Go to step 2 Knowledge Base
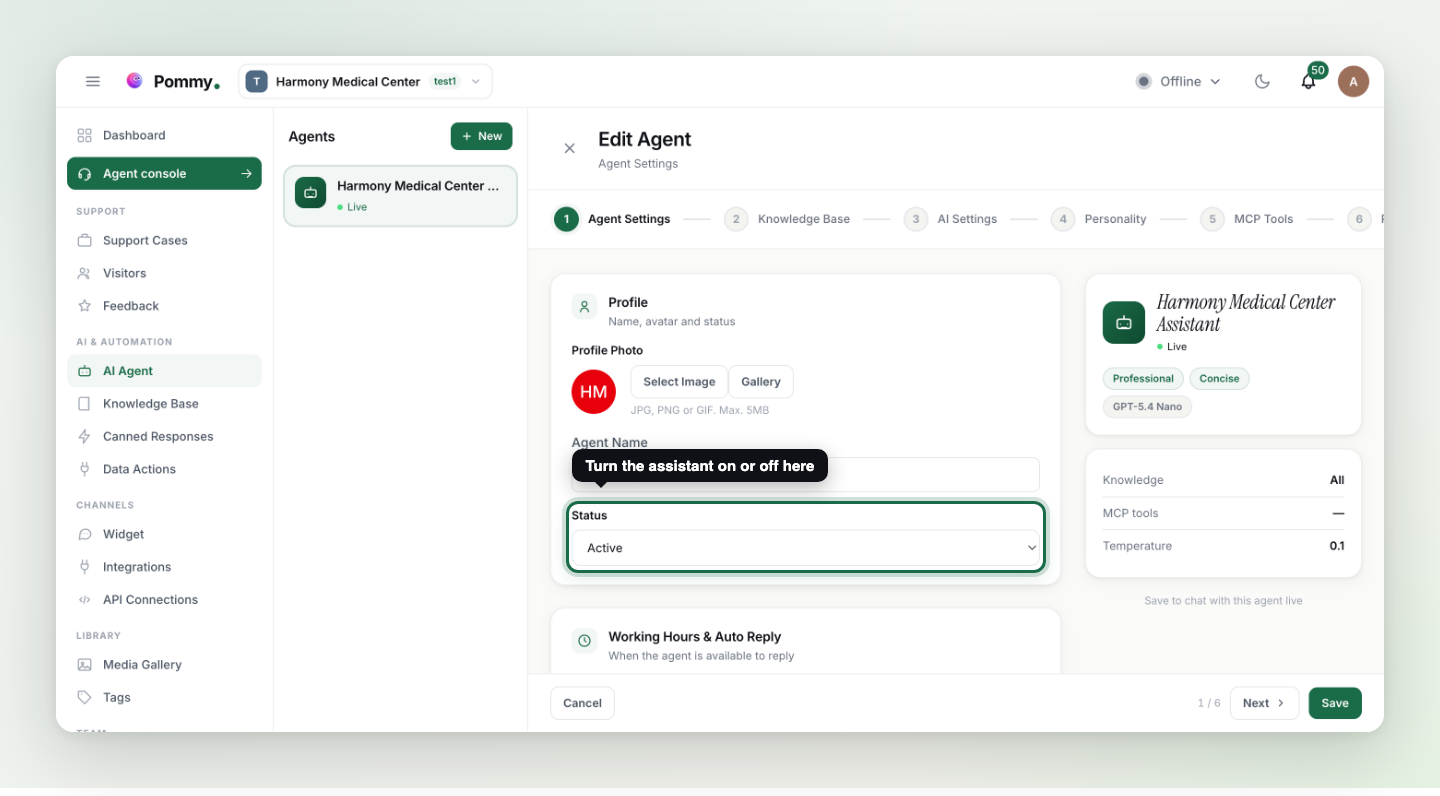The image size is (1440, 796). [x=787, y=219]
